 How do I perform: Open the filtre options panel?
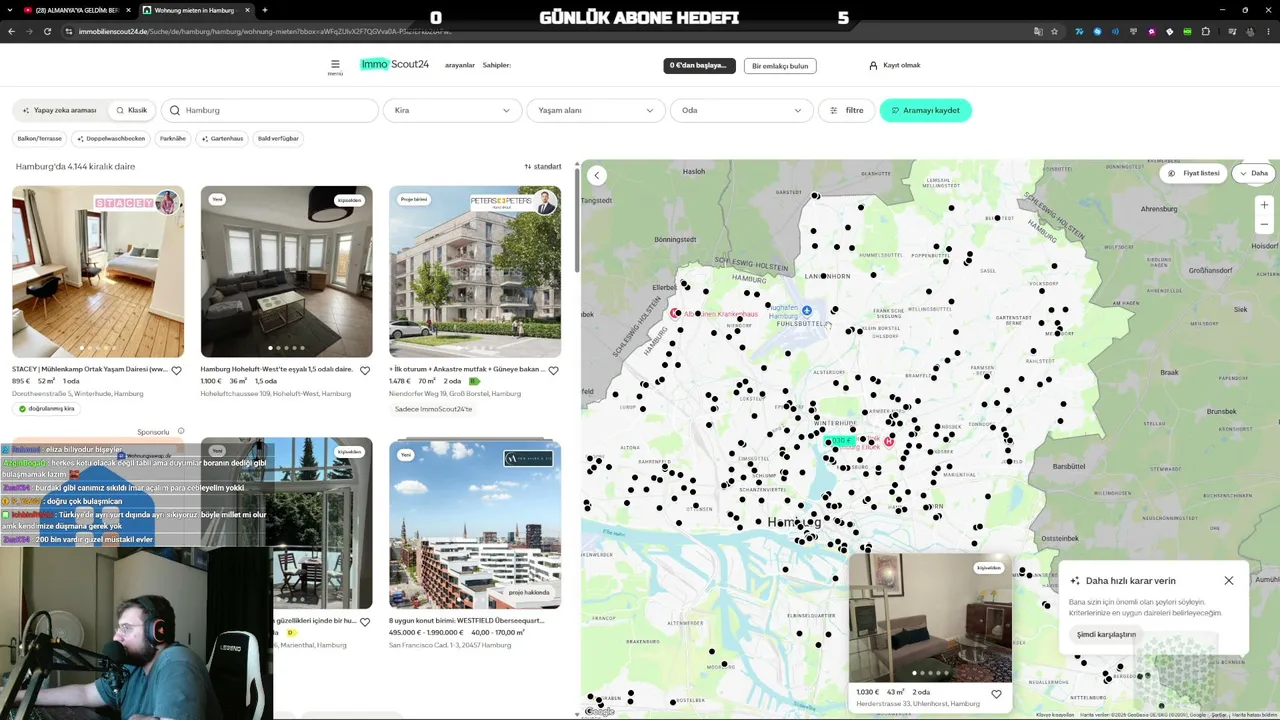point(847,110)
